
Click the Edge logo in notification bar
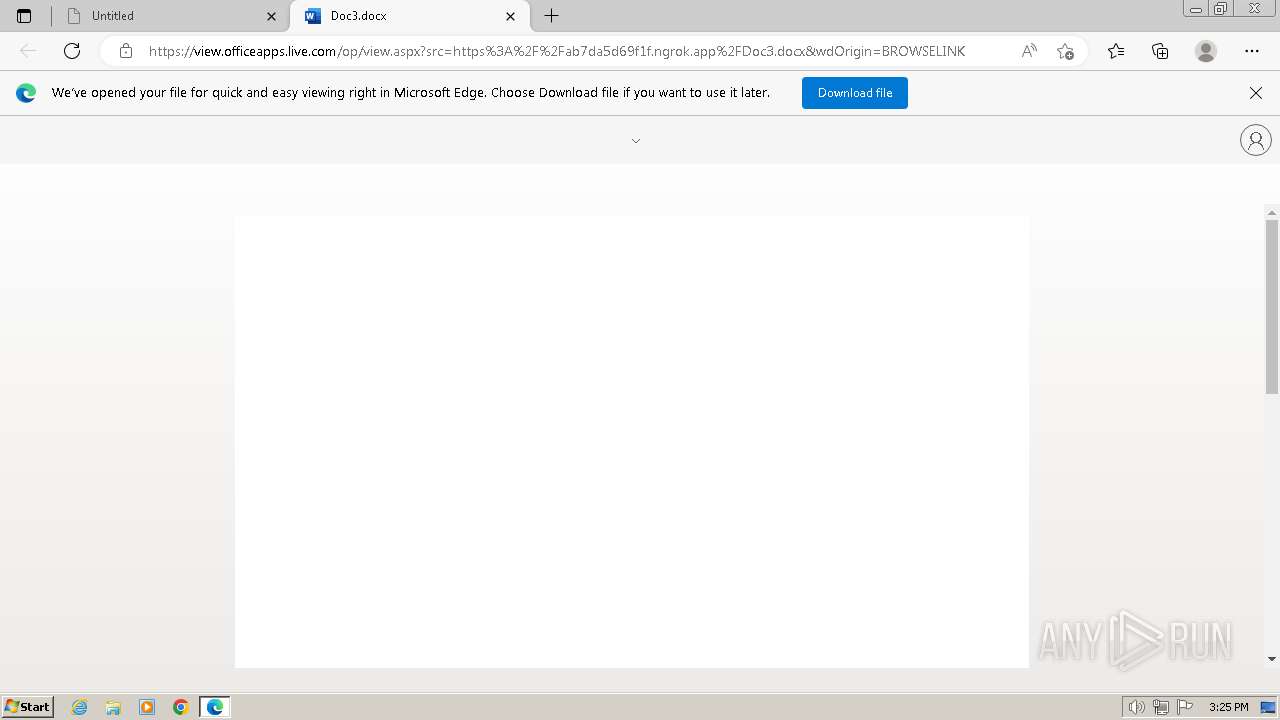coord(26,93)
